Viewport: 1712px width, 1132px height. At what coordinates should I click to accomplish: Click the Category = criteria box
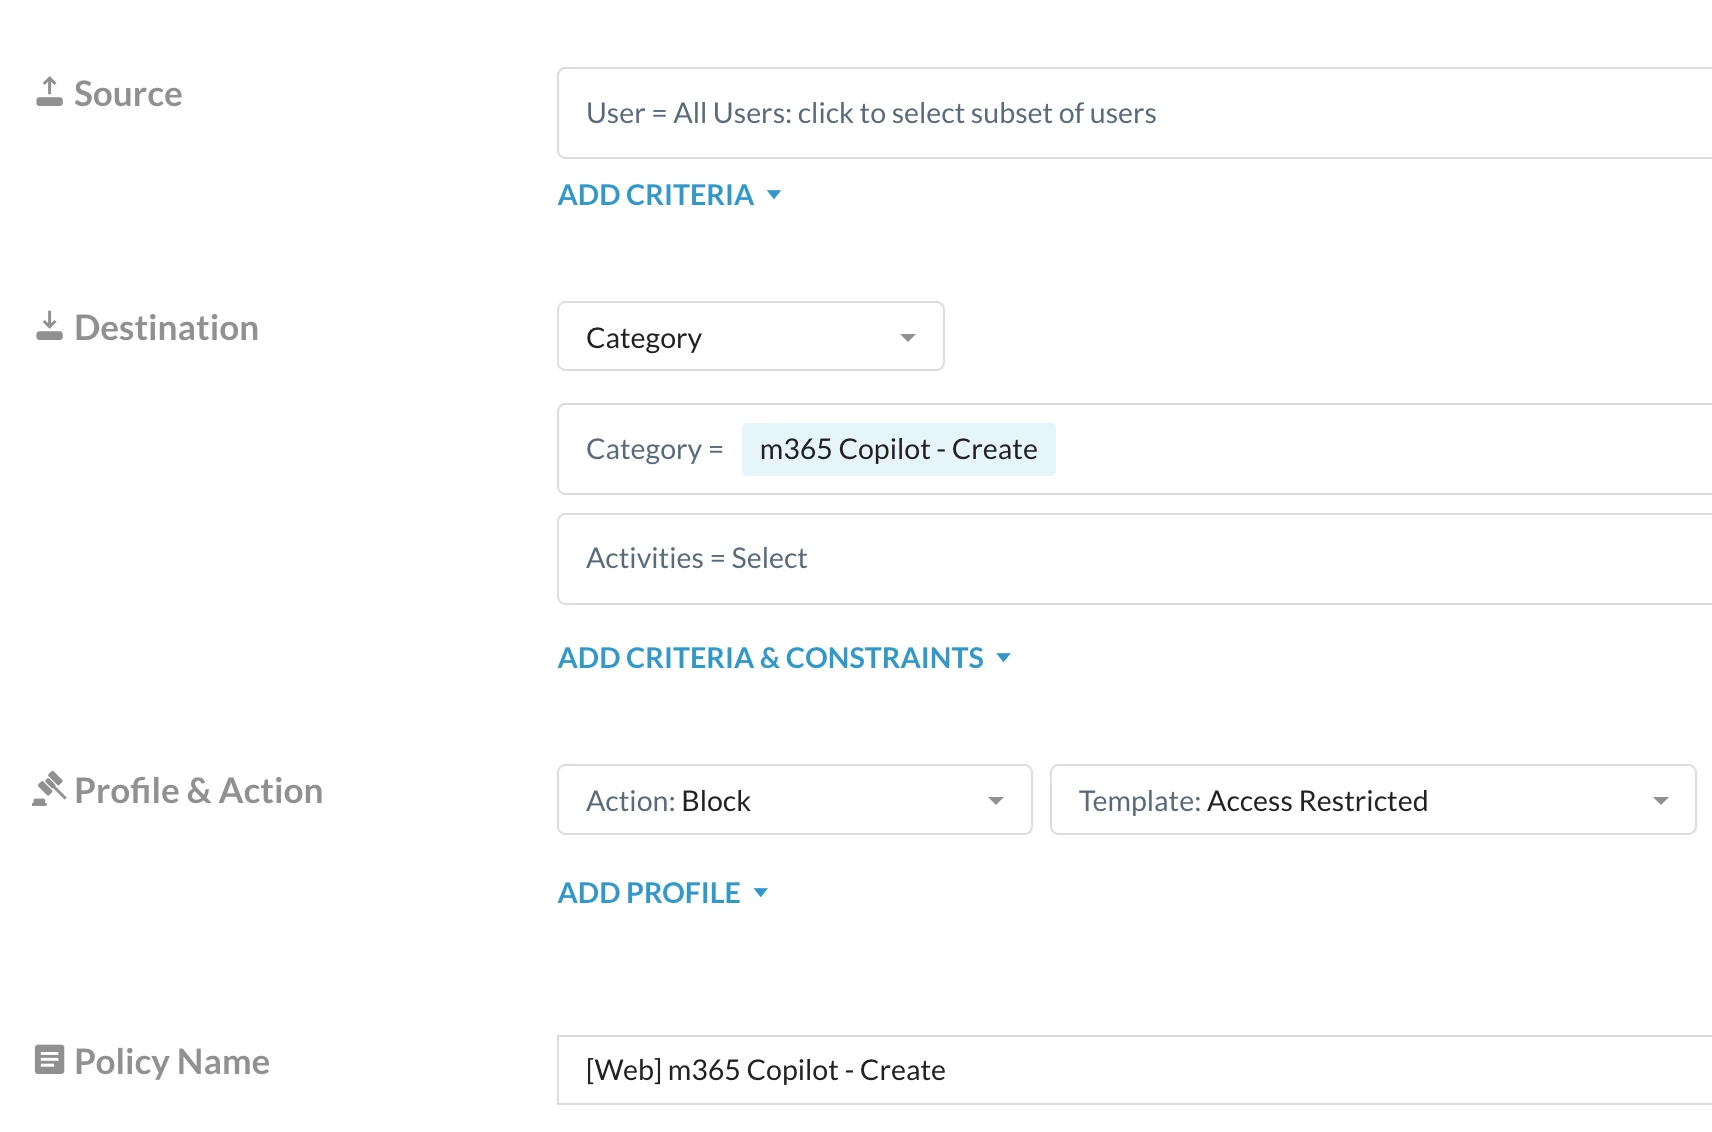click(x=1380, y=449)
